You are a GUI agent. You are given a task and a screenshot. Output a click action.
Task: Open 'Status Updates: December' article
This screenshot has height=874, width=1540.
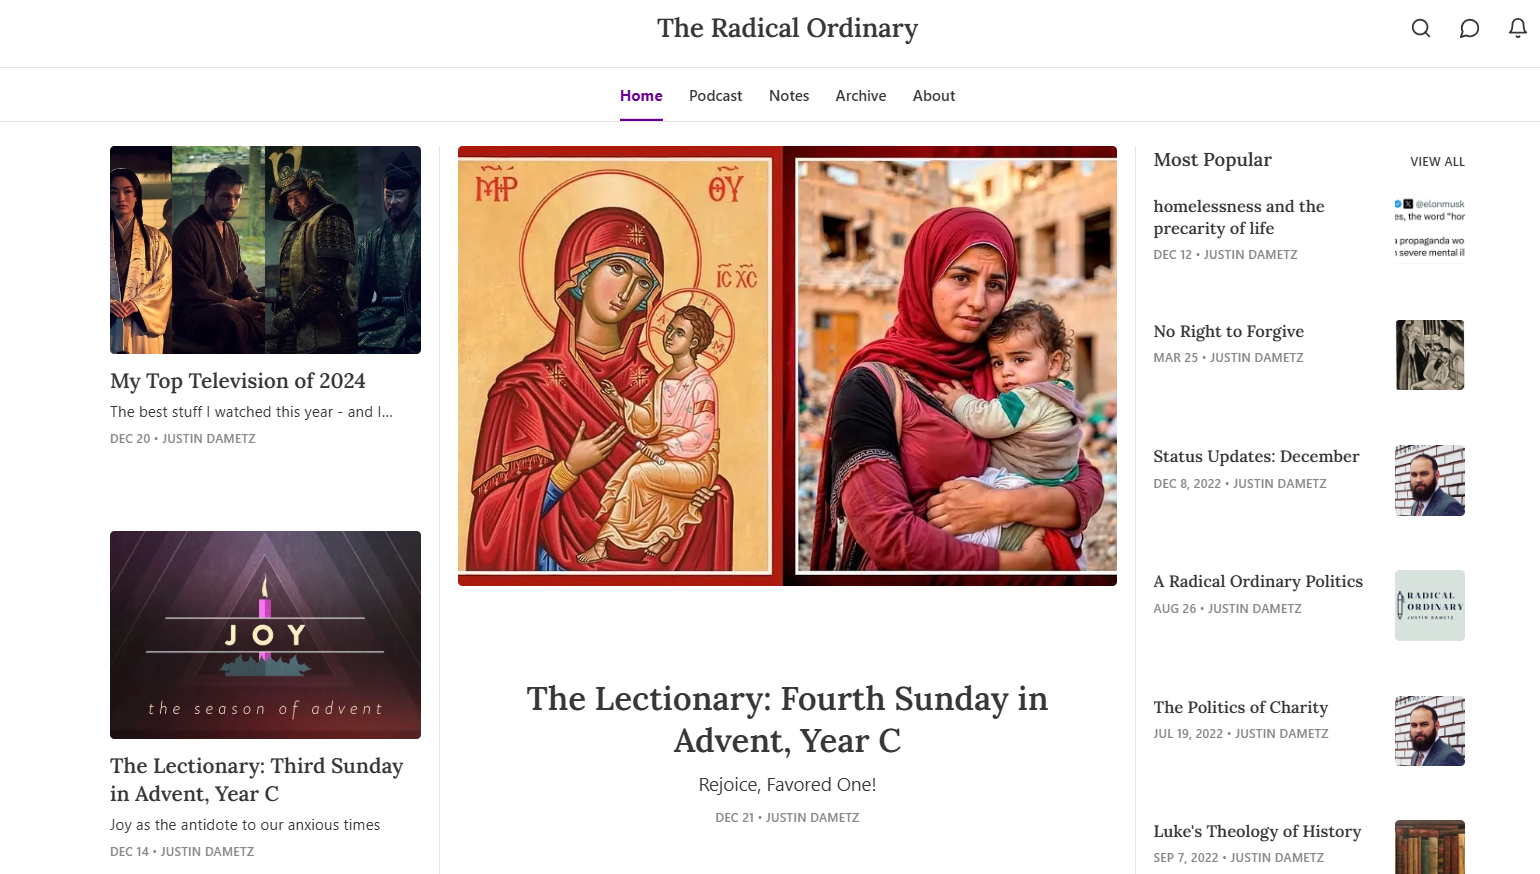tap(1256, 457)
